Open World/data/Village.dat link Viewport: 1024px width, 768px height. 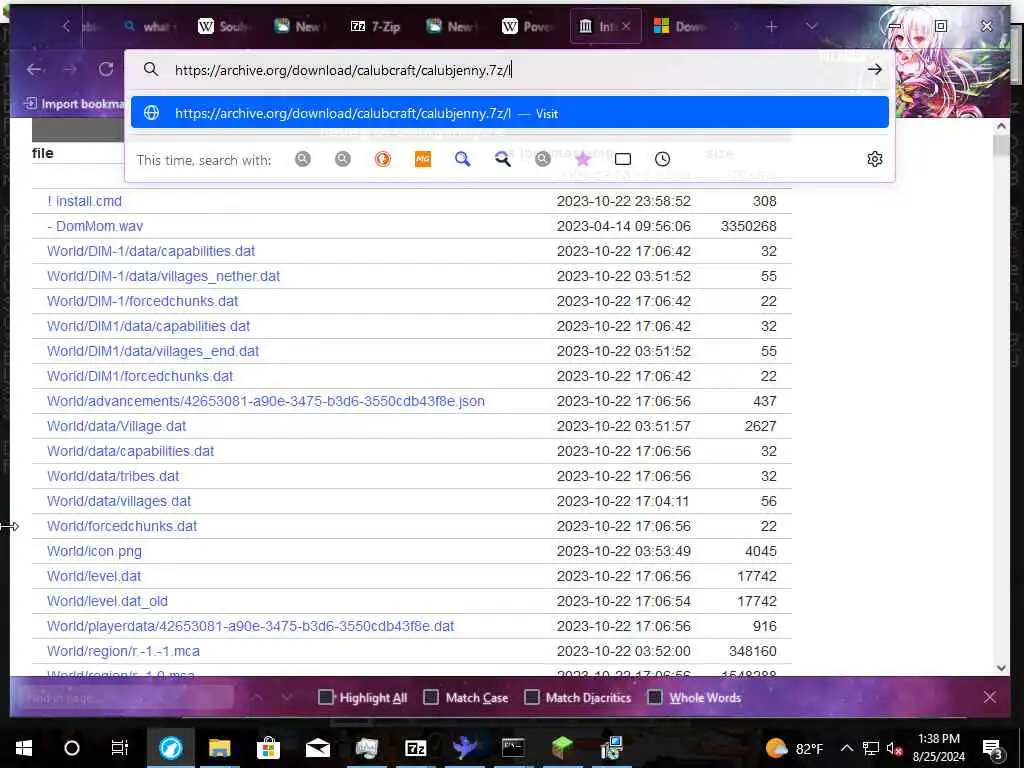(116, 426)
